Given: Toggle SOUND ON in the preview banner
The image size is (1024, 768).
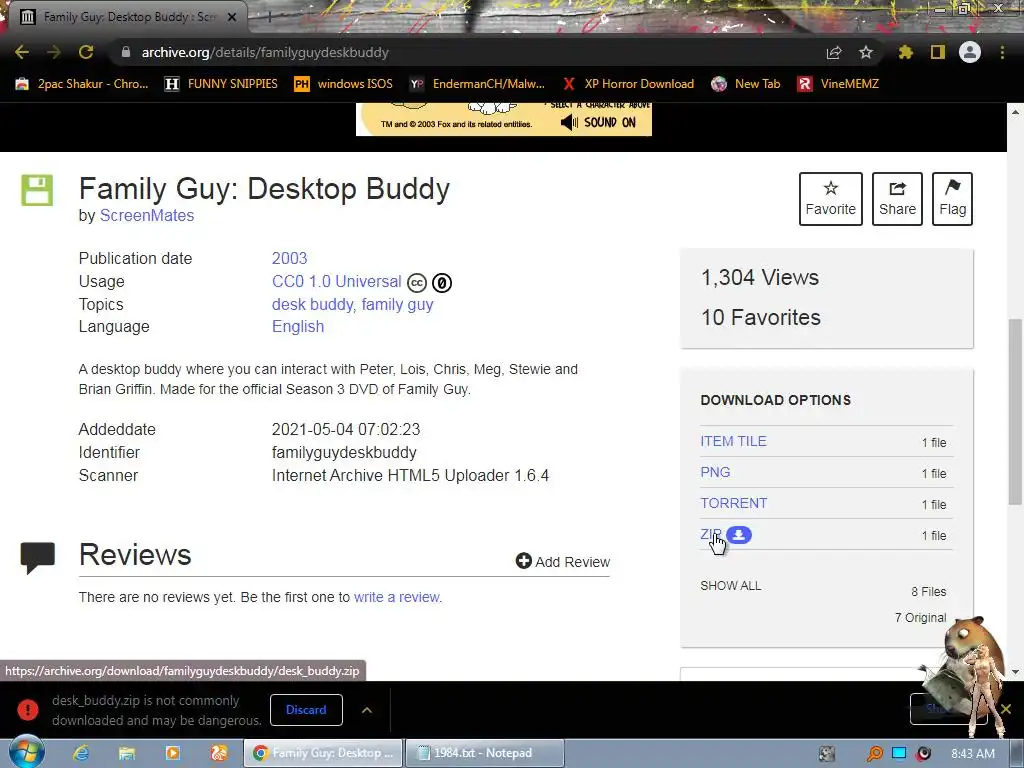Looking at the screenshot, I should click(x=598, y=122).
